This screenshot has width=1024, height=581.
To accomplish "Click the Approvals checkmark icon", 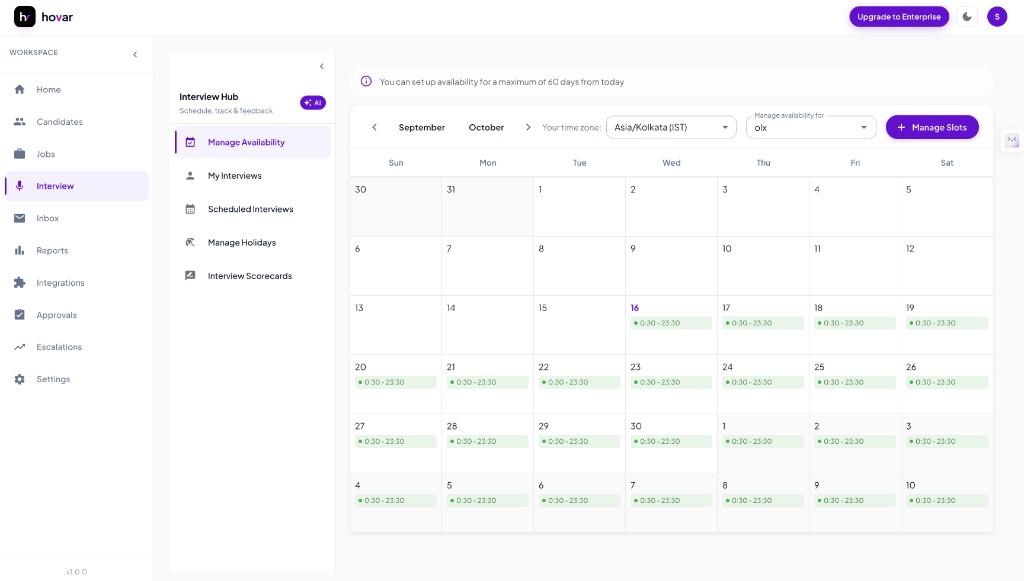I will click(20, 315).
